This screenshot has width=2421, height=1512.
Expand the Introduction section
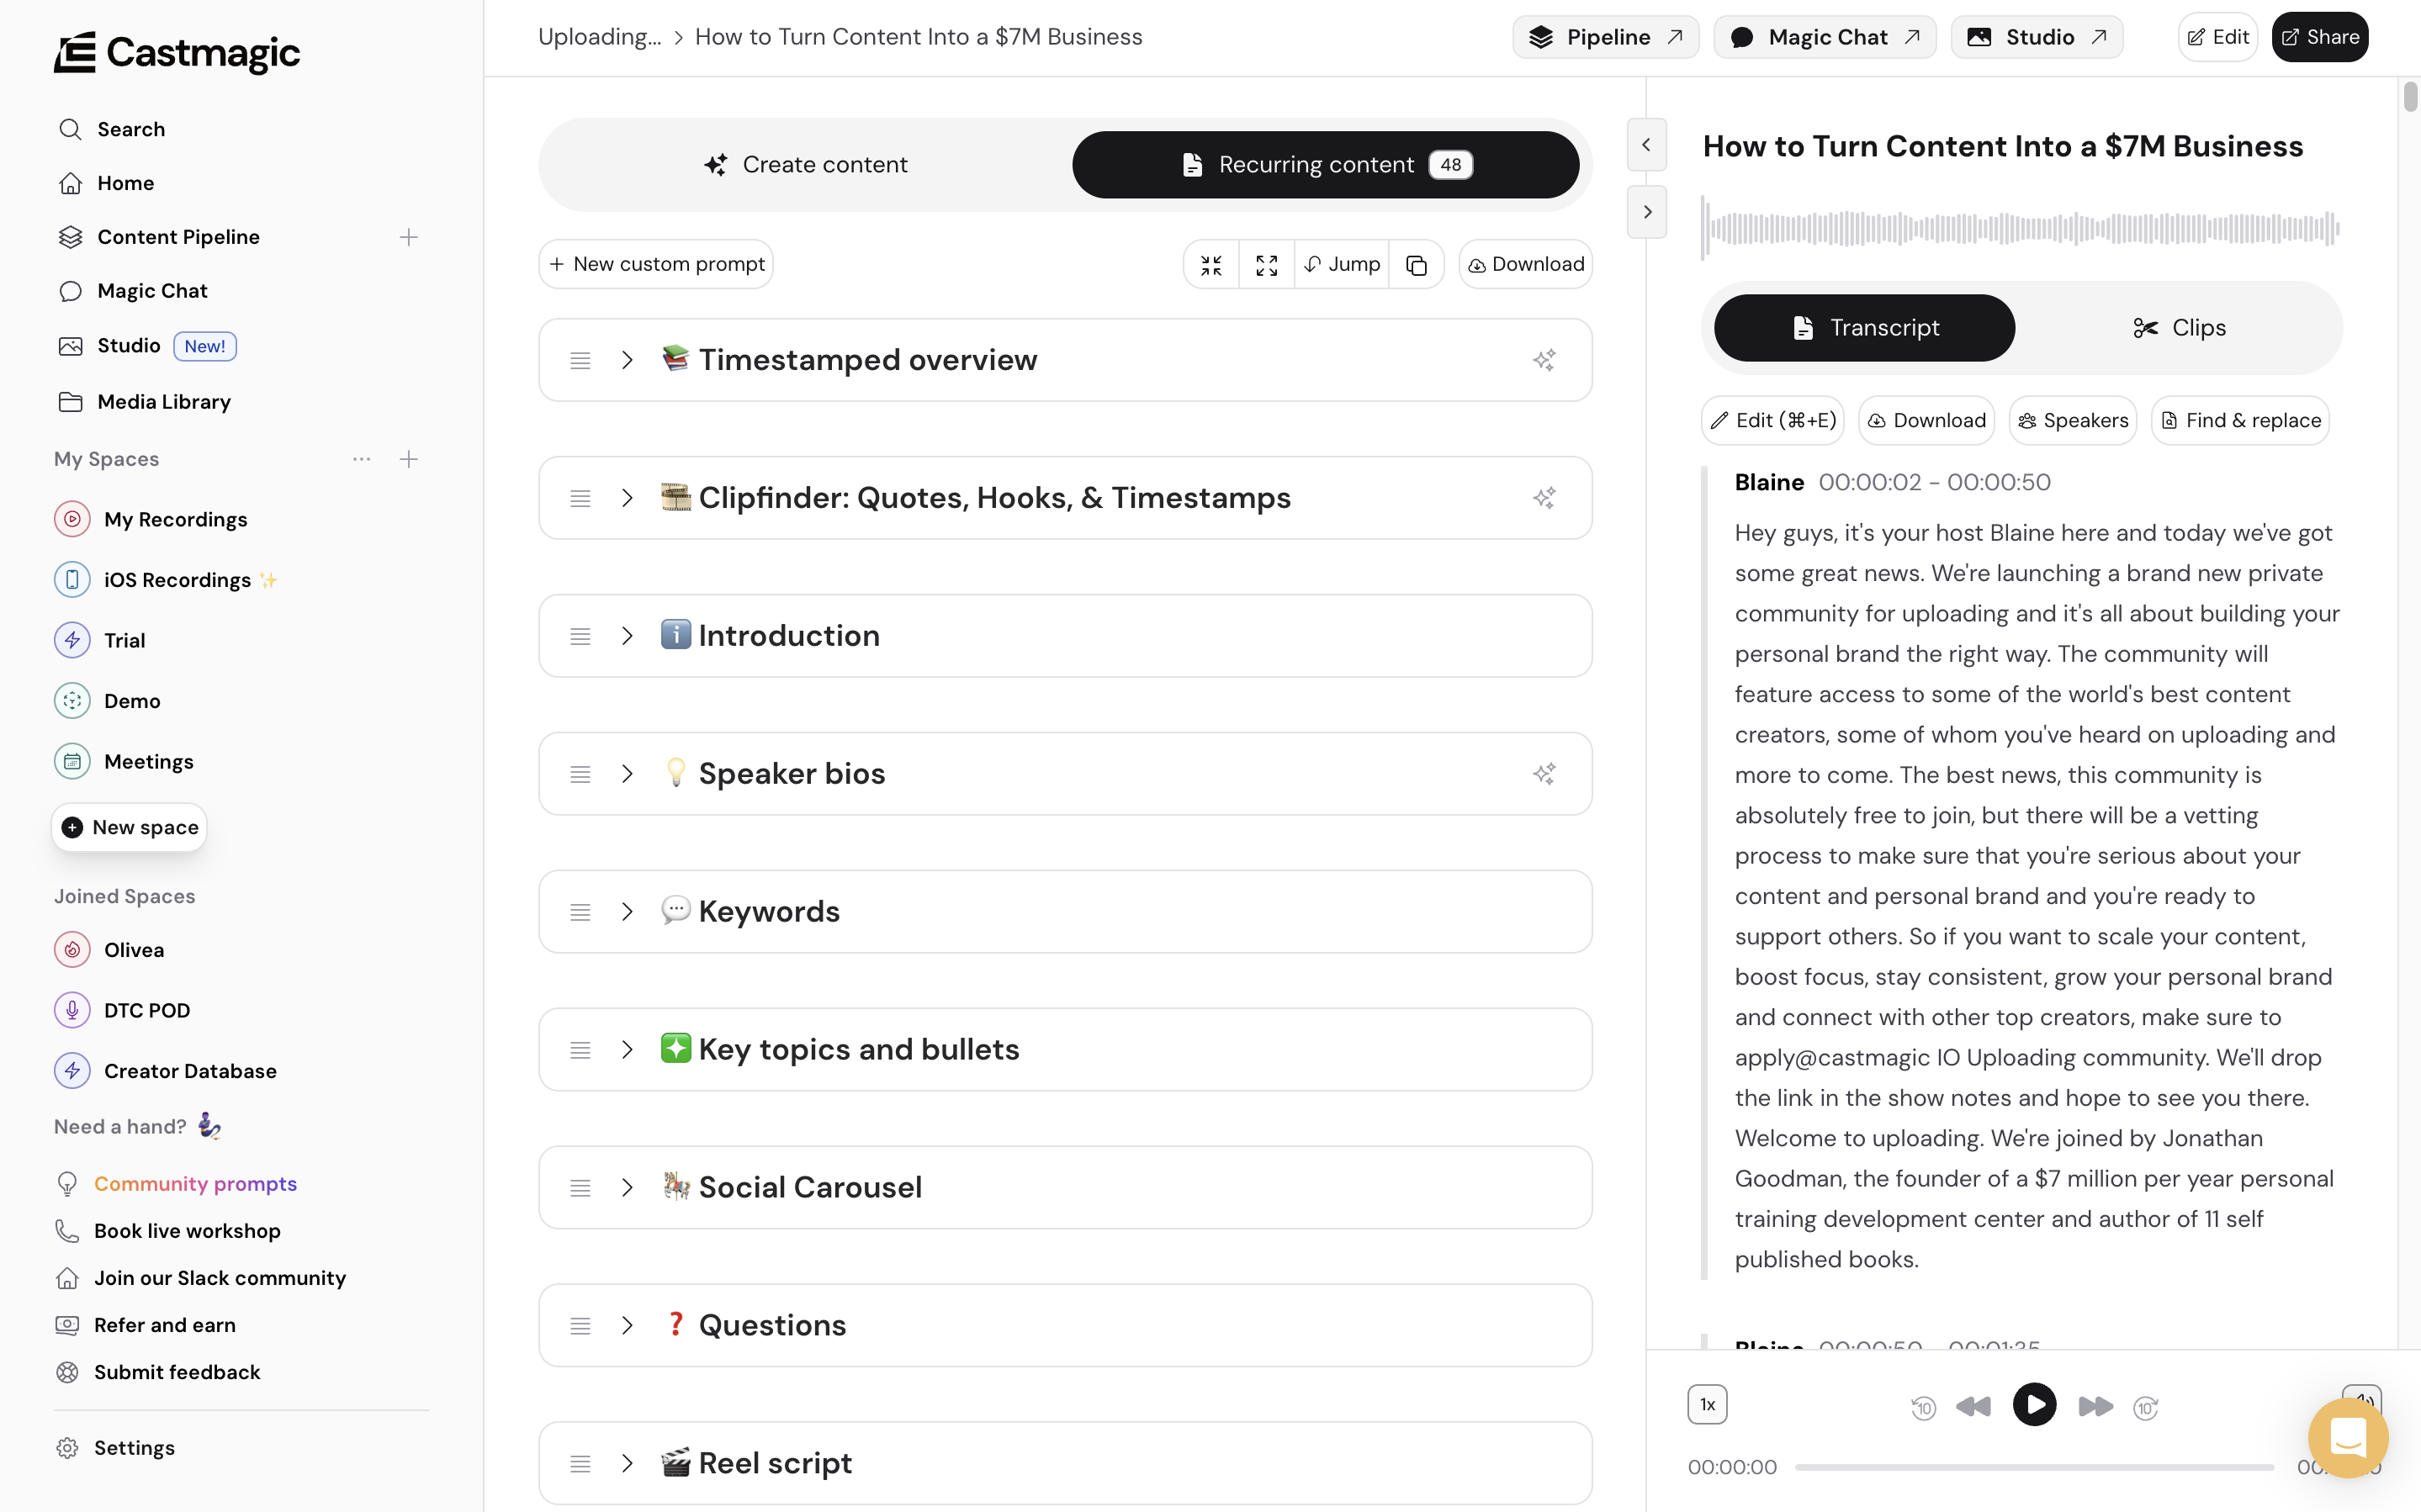[x=627, y=636]
